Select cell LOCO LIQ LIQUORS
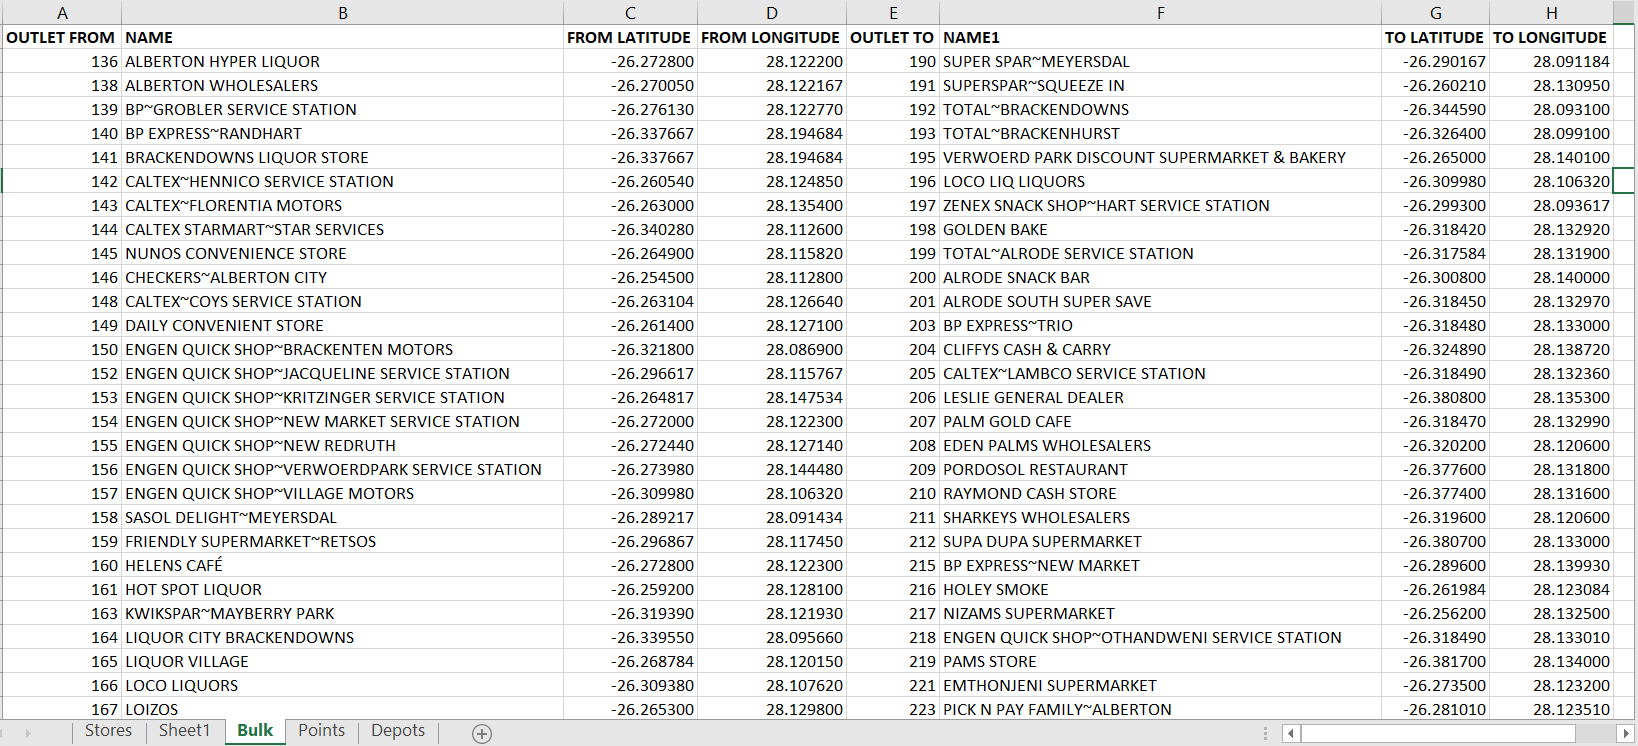1638x746 pixels. [1160, 181]
